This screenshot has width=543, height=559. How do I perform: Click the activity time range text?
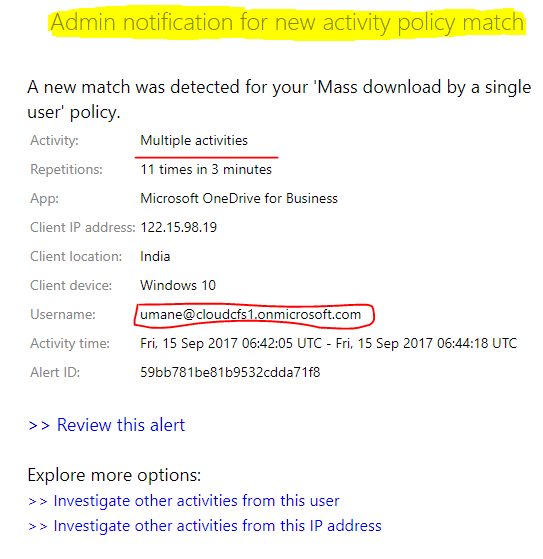[x=328, y=343]
